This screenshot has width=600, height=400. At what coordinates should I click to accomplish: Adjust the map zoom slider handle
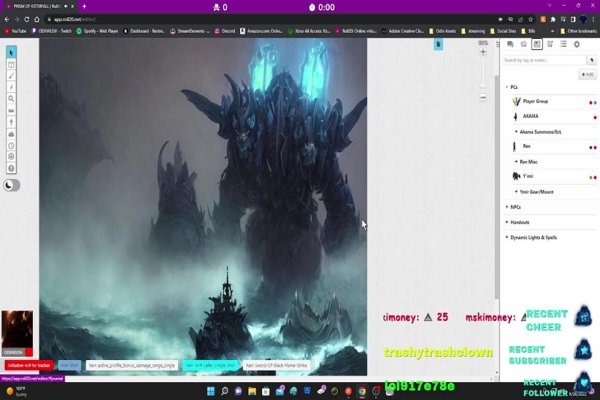[483, 86]
